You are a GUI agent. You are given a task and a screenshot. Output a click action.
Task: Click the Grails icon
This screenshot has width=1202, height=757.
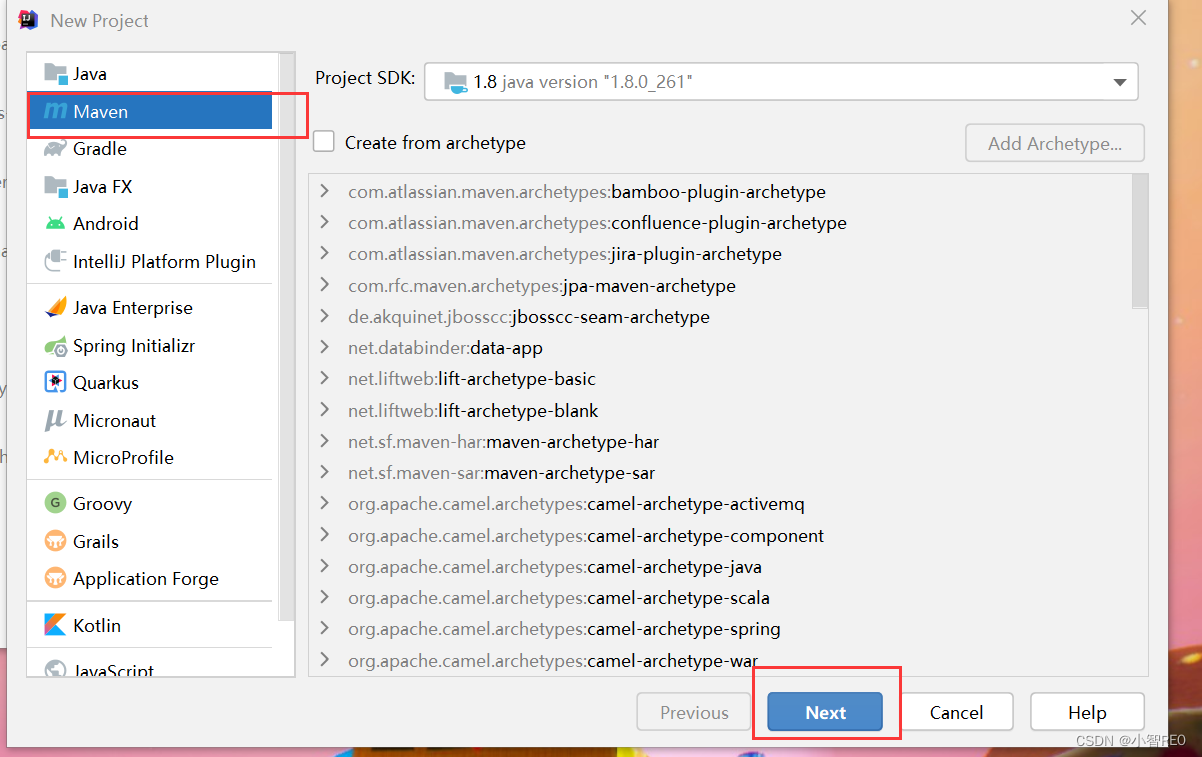coord(55,541)
